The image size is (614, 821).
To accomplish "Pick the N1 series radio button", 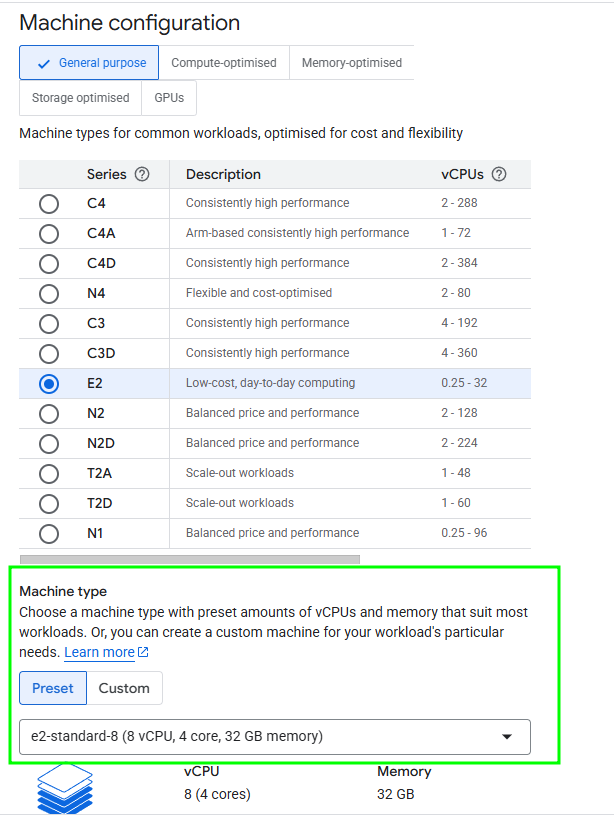I will click(48, 534).
